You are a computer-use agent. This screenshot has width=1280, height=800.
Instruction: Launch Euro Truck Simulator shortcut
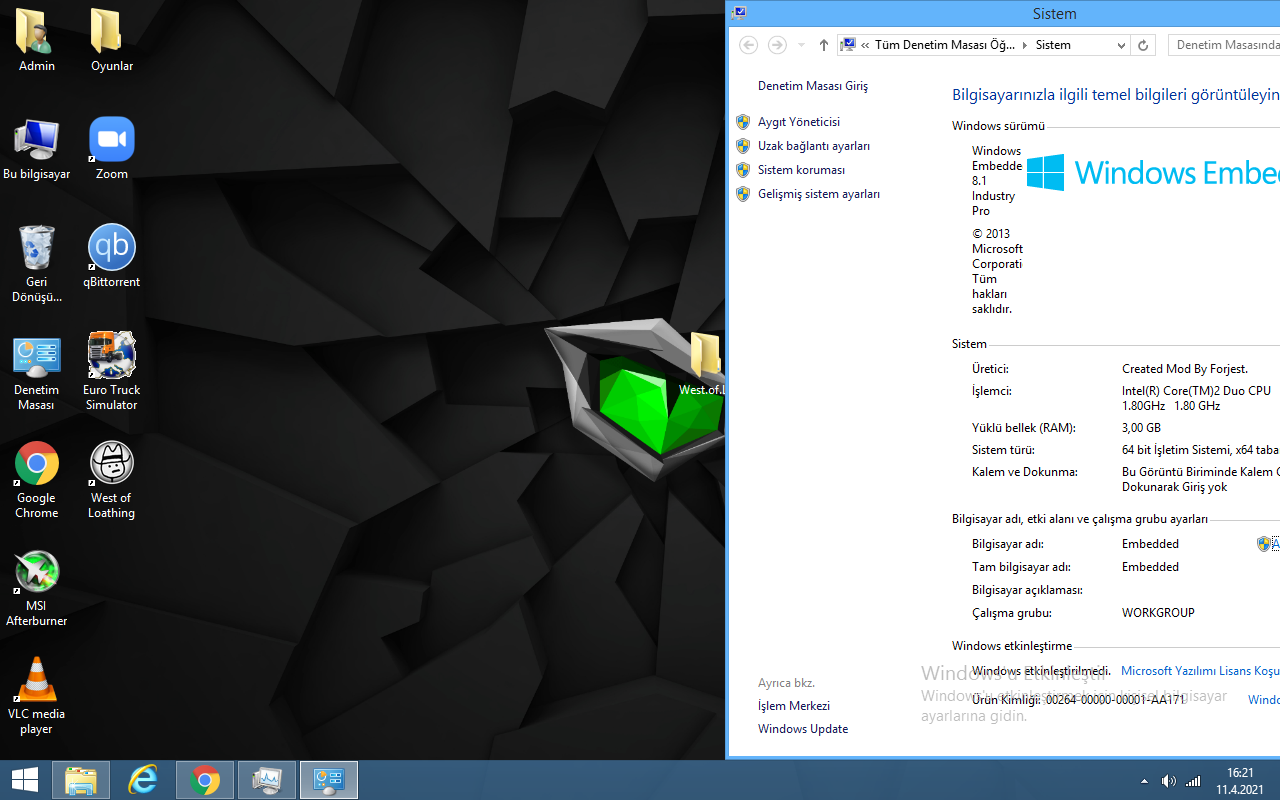coord(111,371)
